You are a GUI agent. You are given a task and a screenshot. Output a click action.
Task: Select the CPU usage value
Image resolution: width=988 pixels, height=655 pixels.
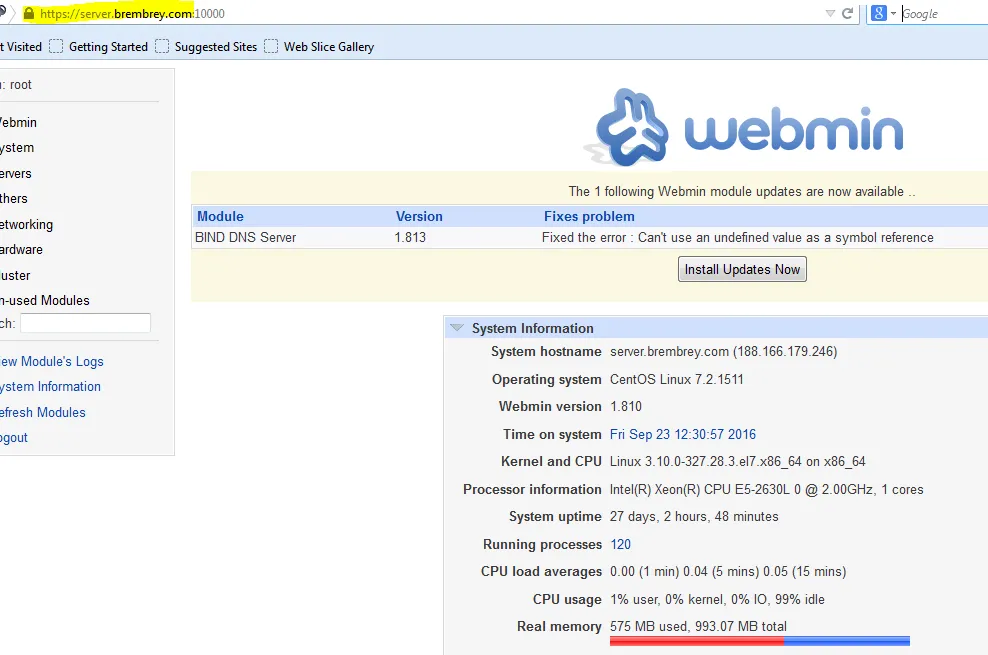(717, 599)
